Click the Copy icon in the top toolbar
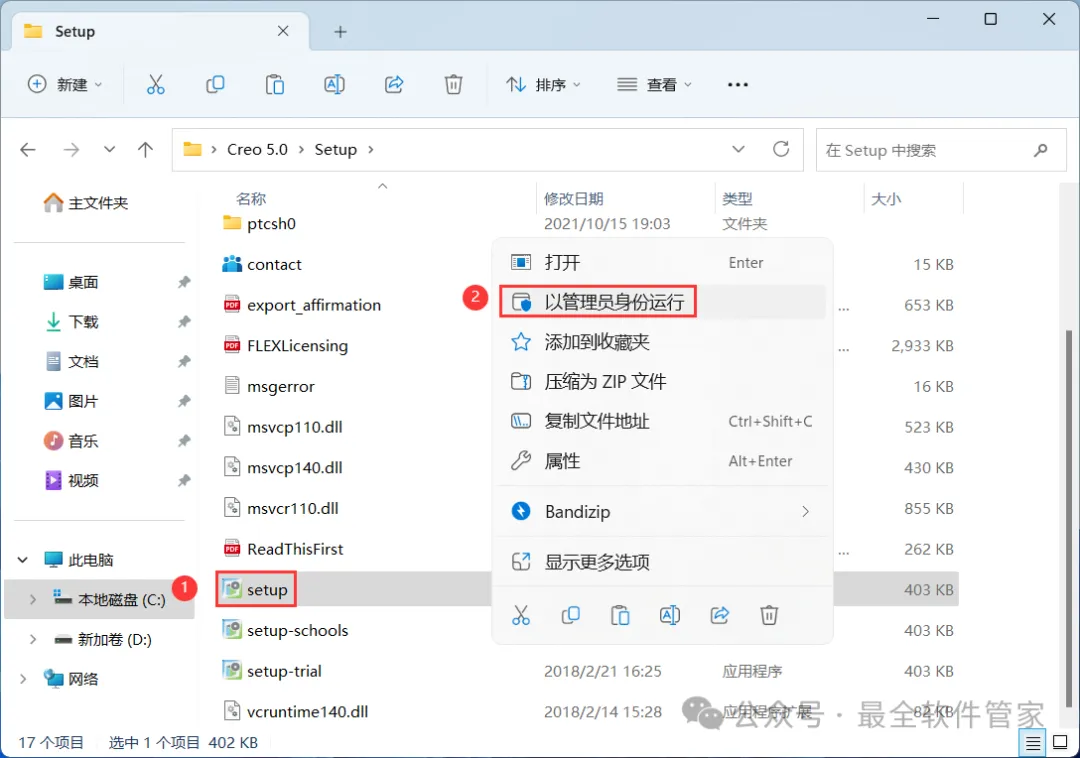1080x758 pixels. [215, 85]
